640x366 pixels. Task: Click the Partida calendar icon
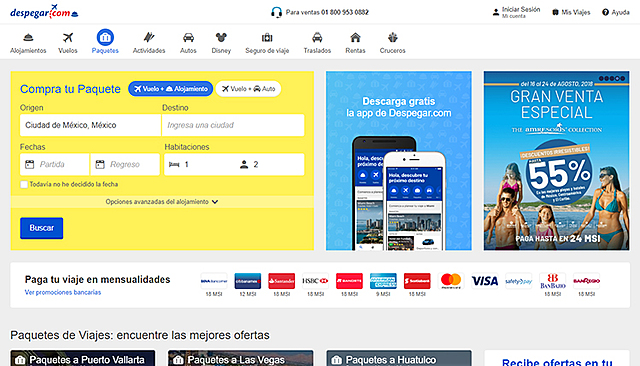click(x=30, y=164)
